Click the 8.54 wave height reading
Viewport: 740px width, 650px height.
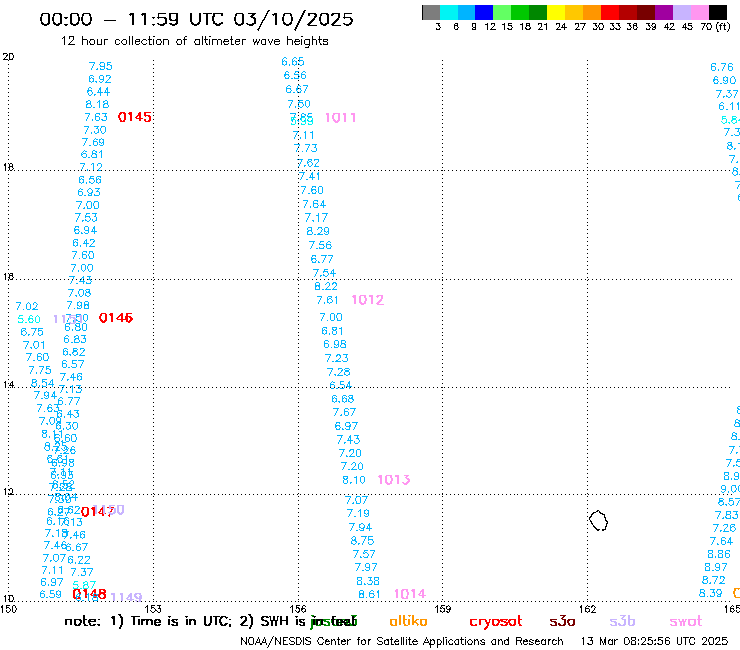(x=42, y=383)
